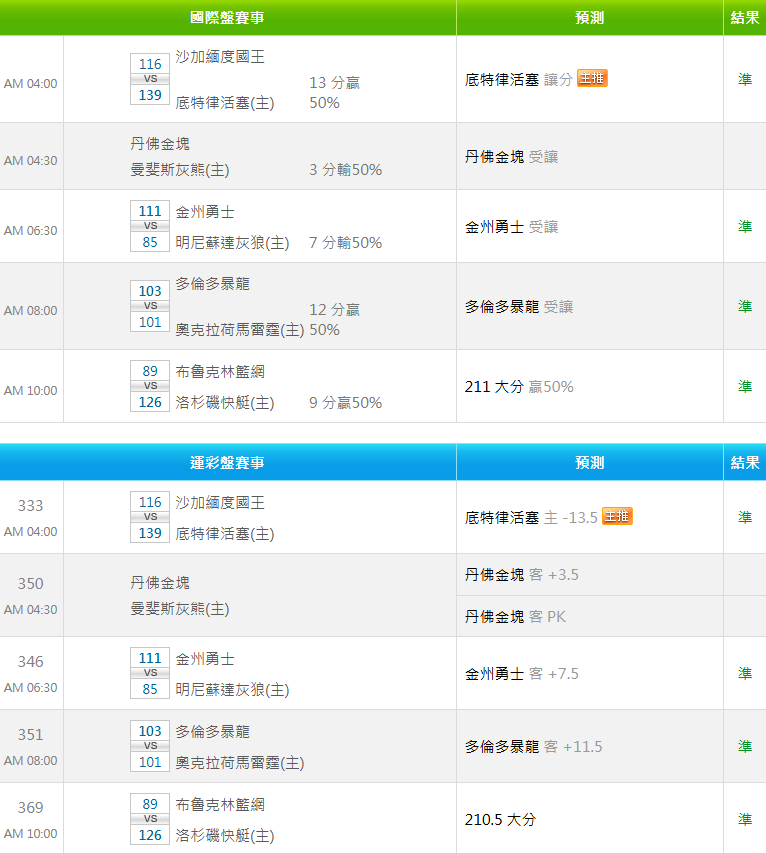Open 沙加緬度國王 team in the 國際盤 table
Image resolution: width=766 pixels, height=853 pixels.
pos(220,57)
